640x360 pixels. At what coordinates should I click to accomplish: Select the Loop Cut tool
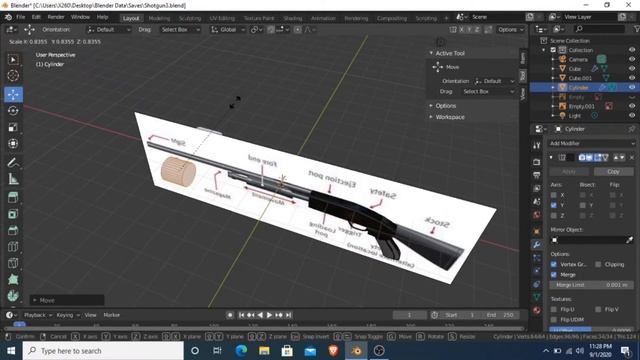point(13,247)
